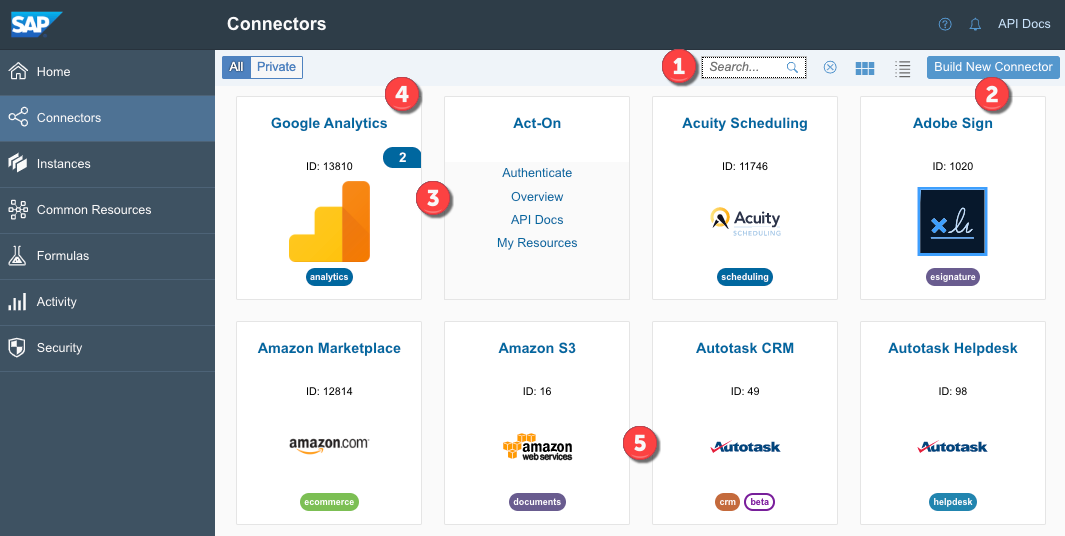Click Build New Connector button

point(993,67)
